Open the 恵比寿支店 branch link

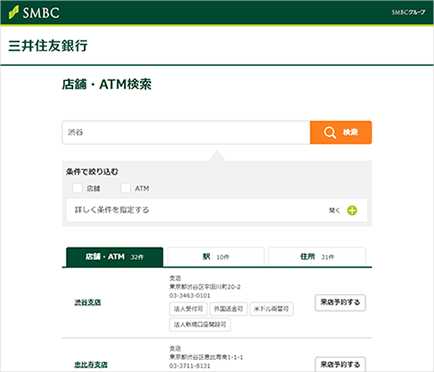(91, 365)
